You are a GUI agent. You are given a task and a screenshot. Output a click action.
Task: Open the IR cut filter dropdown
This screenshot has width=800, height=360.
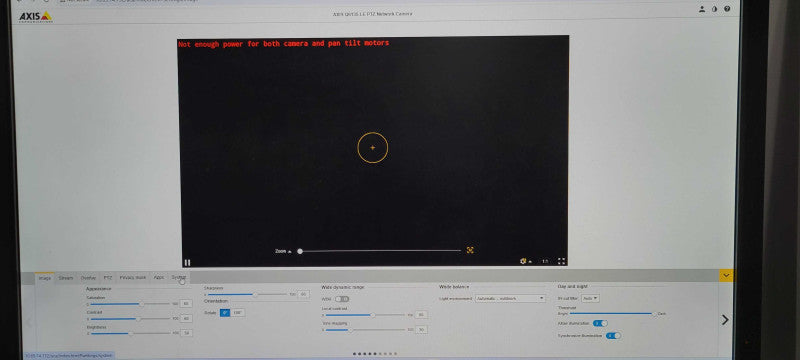(x=590, y=298)
